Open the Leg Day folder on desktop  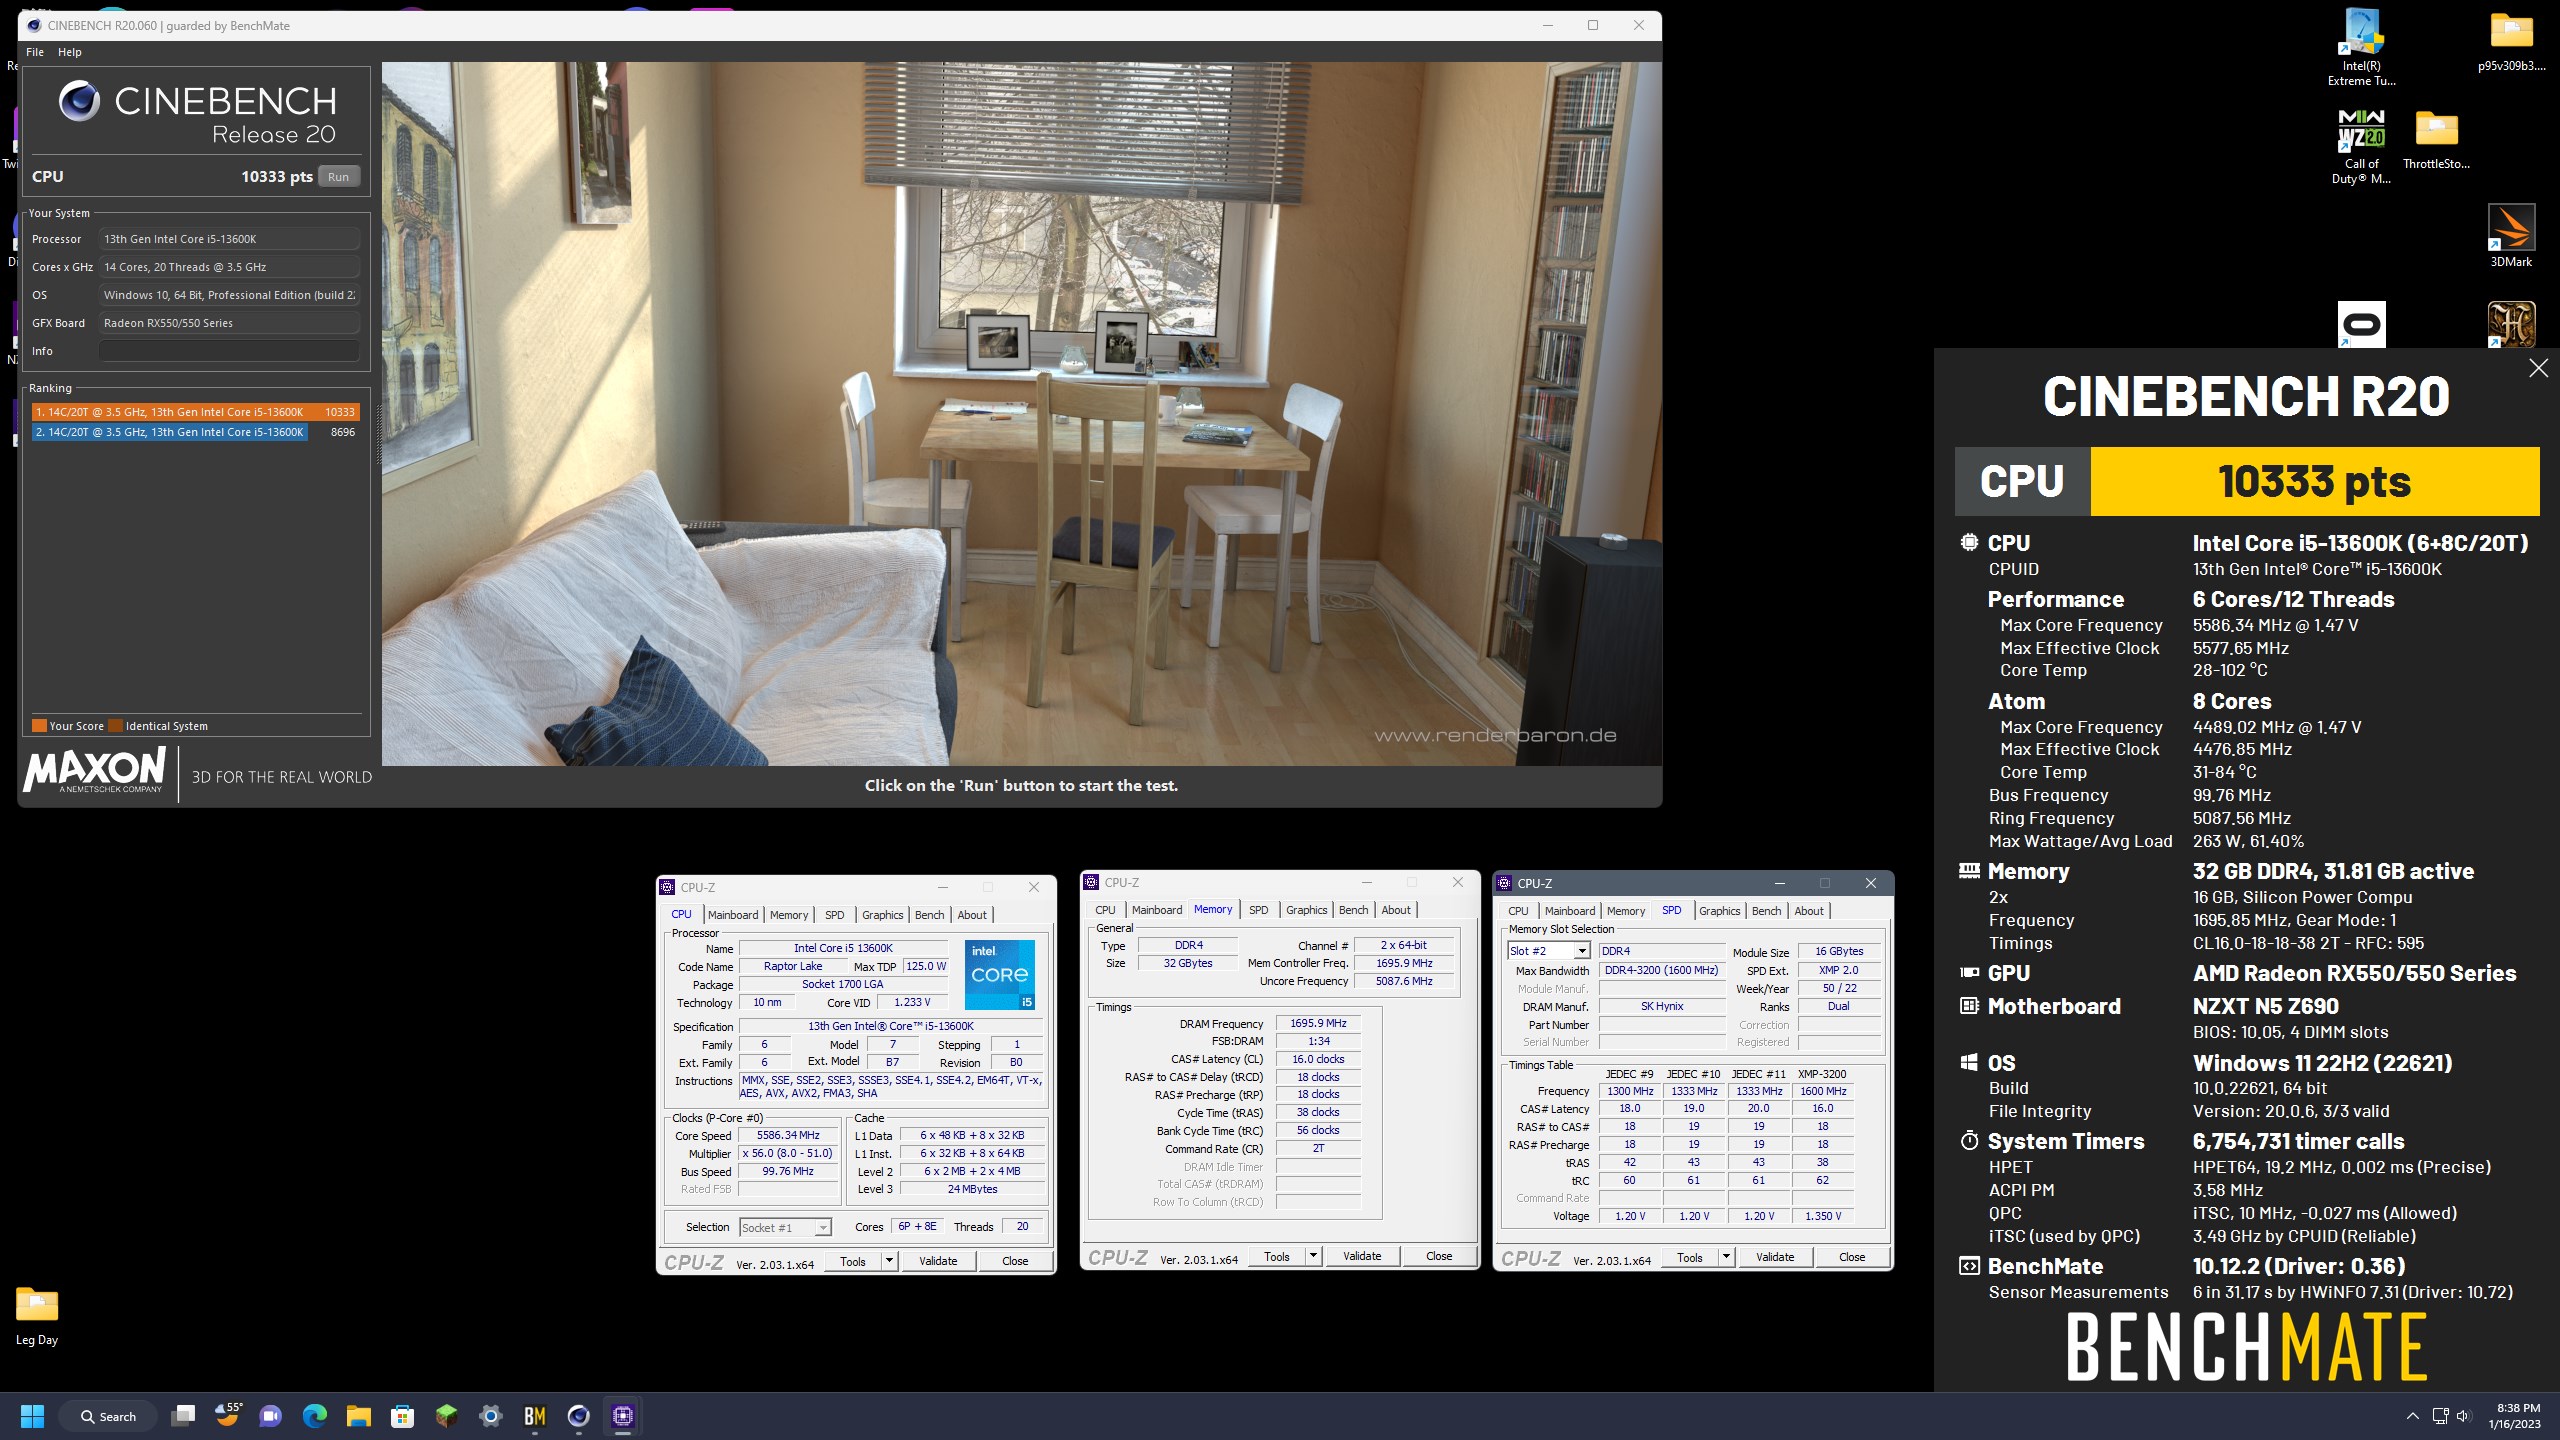(37, 1315)
